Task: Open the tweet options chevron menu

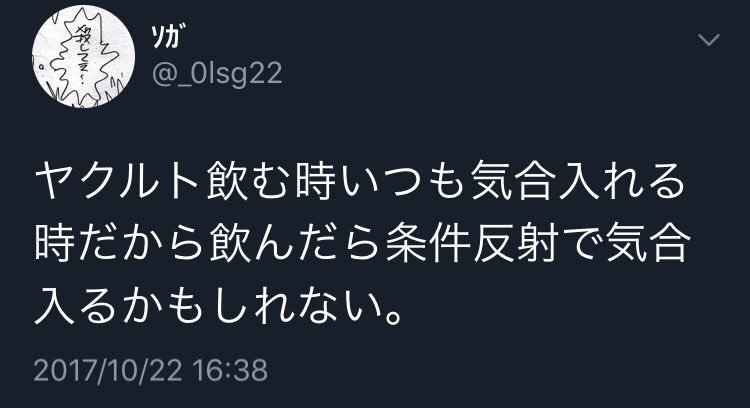Action: [x=708, y=39]
